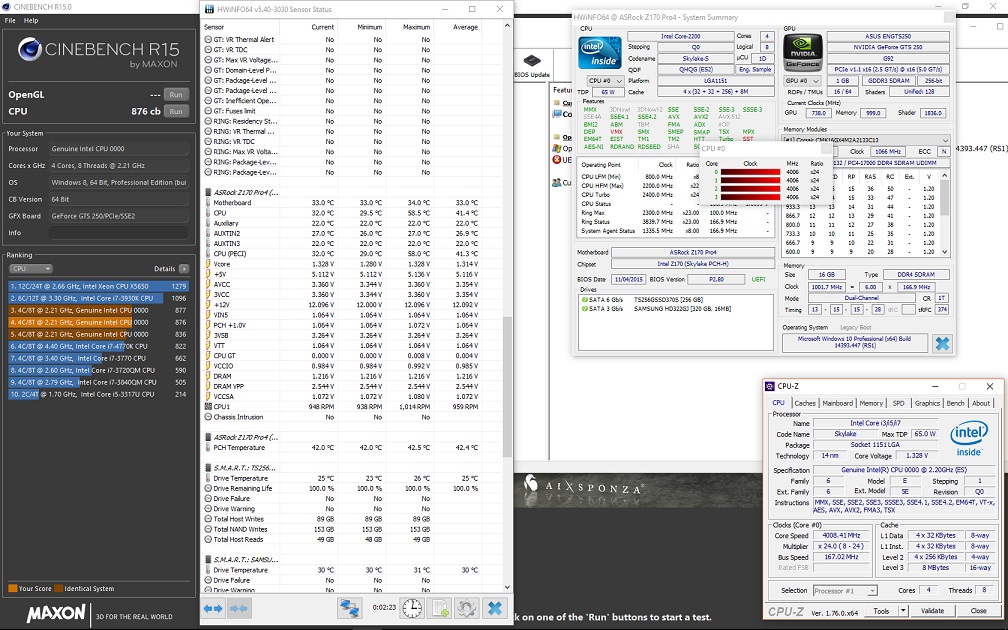Click the CPU-Z Close button

(x=978, y=611)
